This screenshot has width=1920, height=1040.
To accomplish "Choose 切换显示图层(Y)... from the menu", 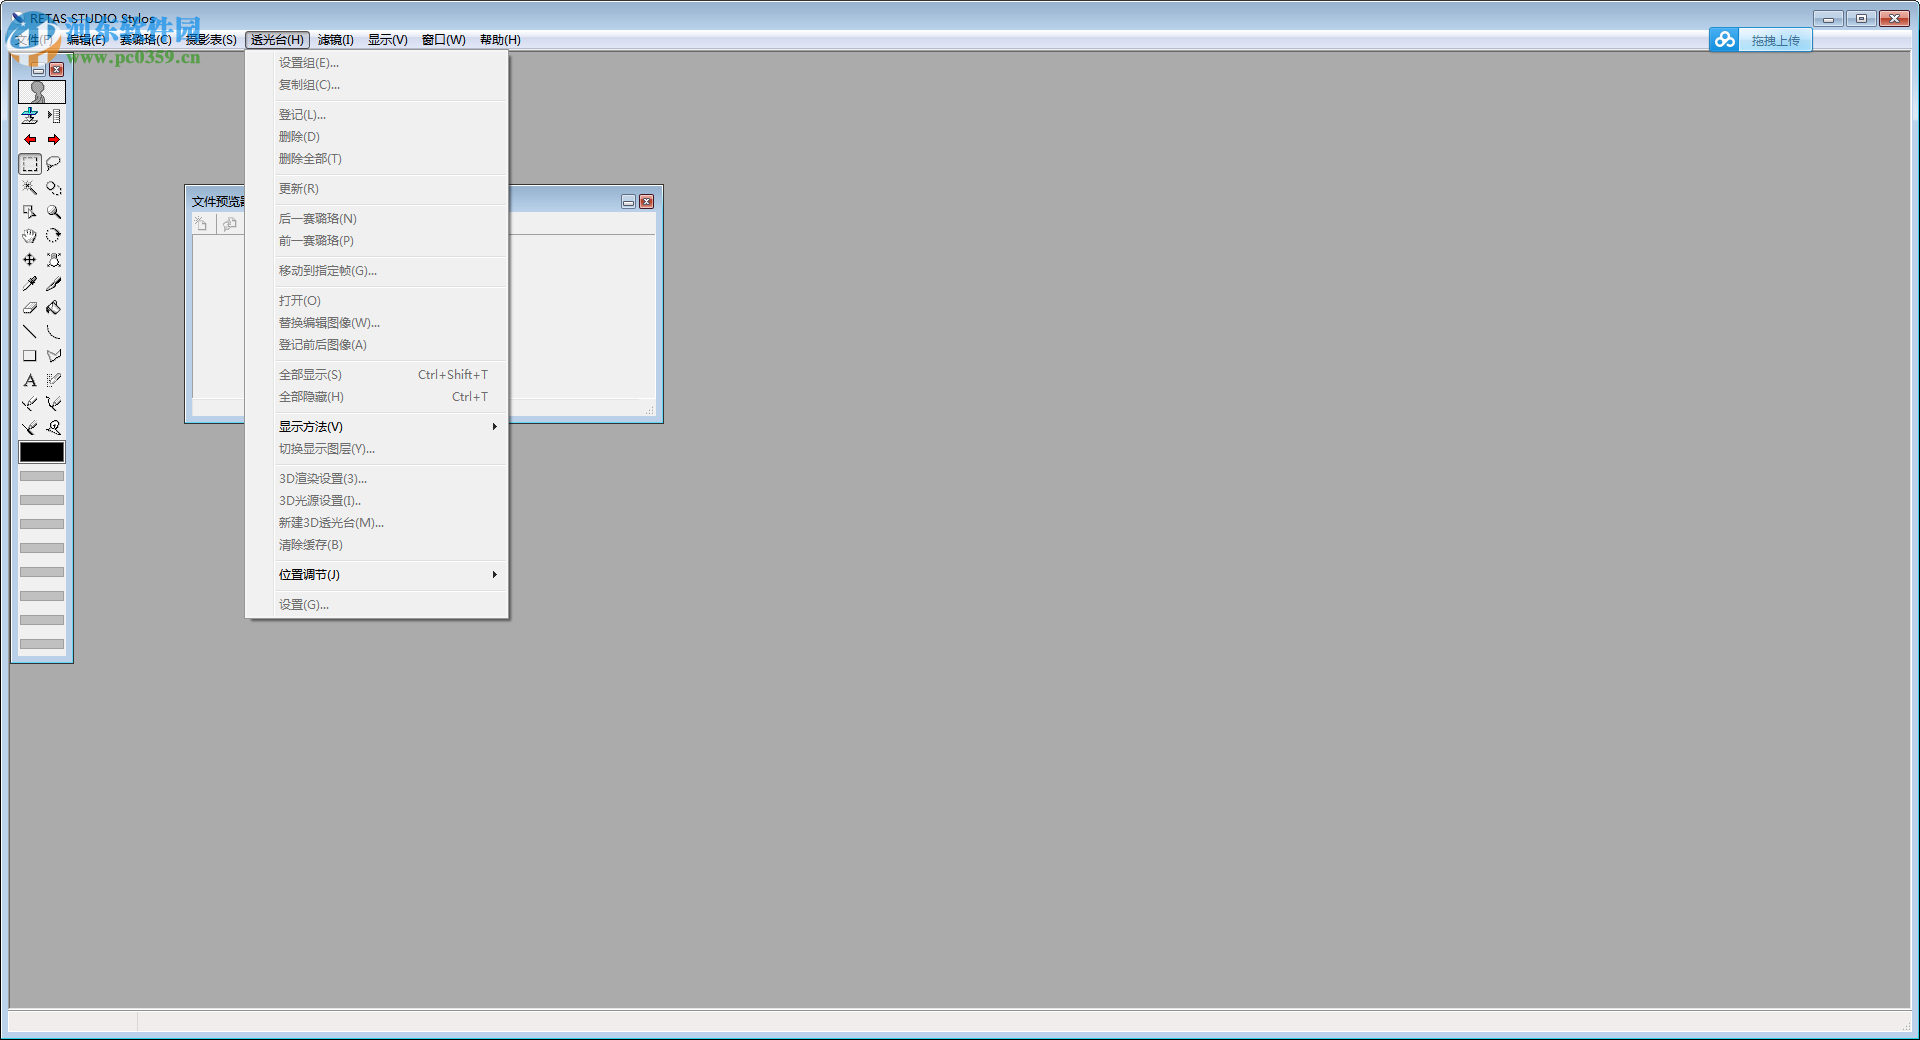I will (377, 449).
